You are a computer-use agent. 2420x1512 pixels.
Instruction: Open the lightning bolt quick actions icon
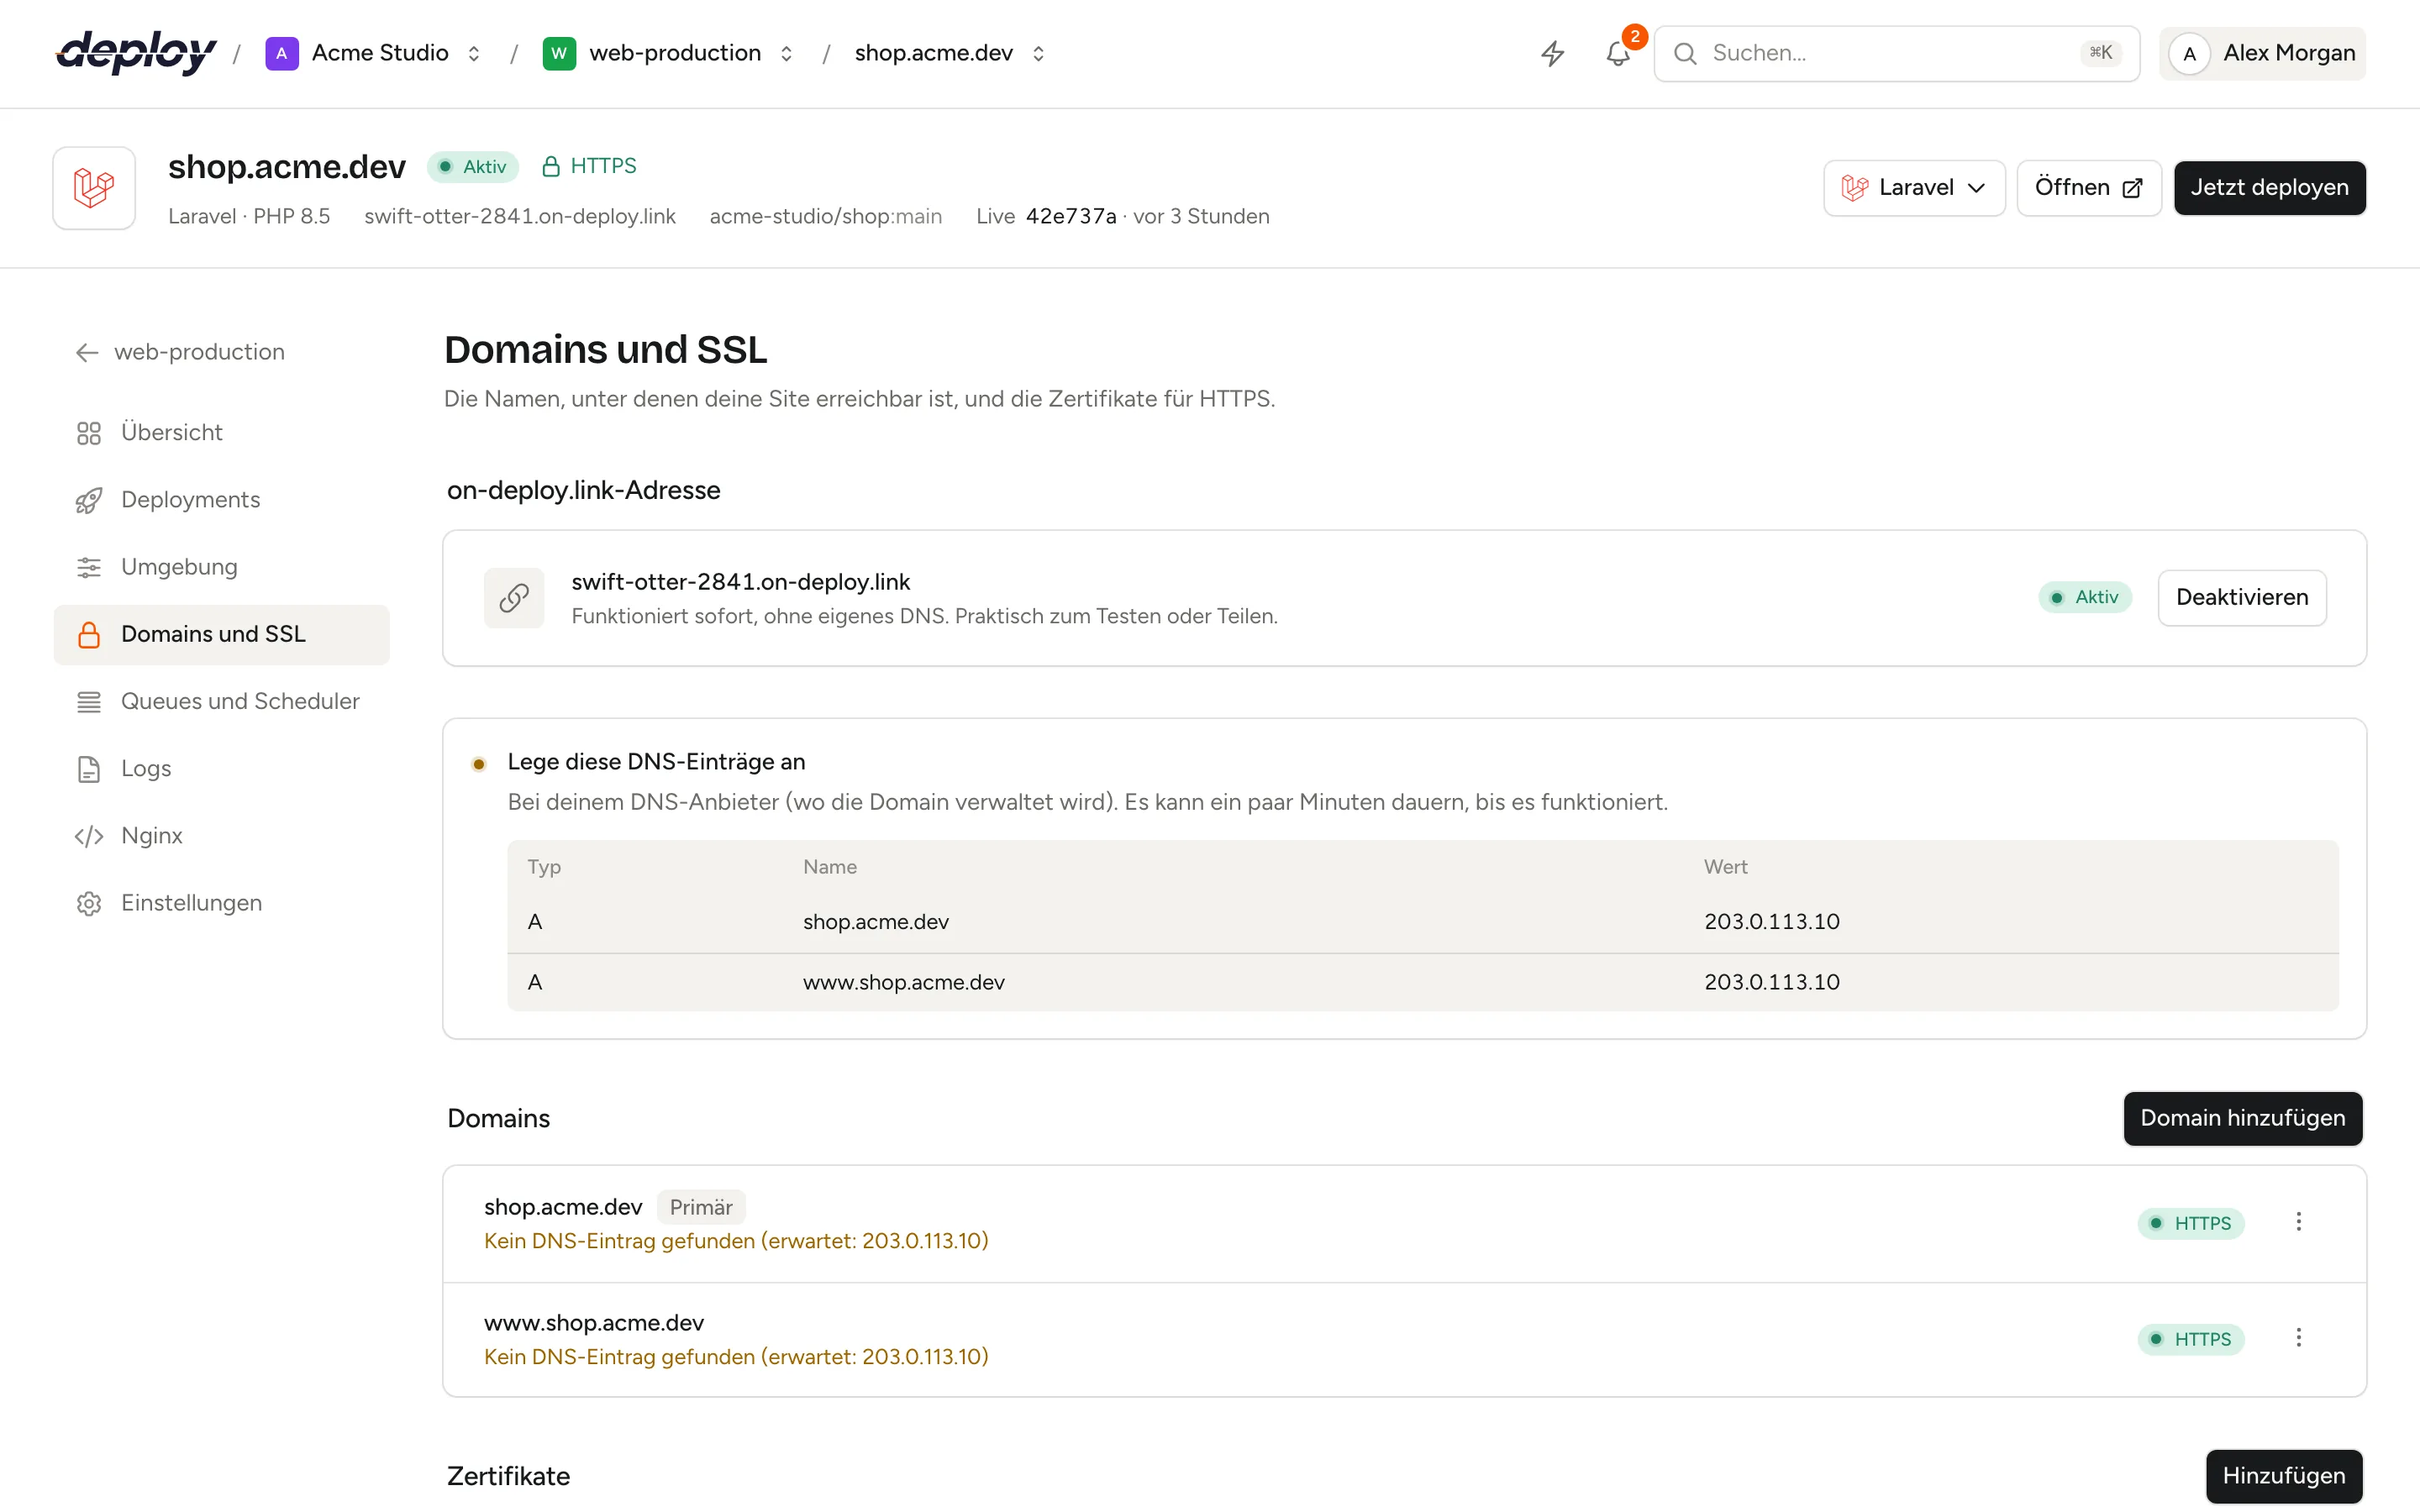click(x=1552, y=53)
